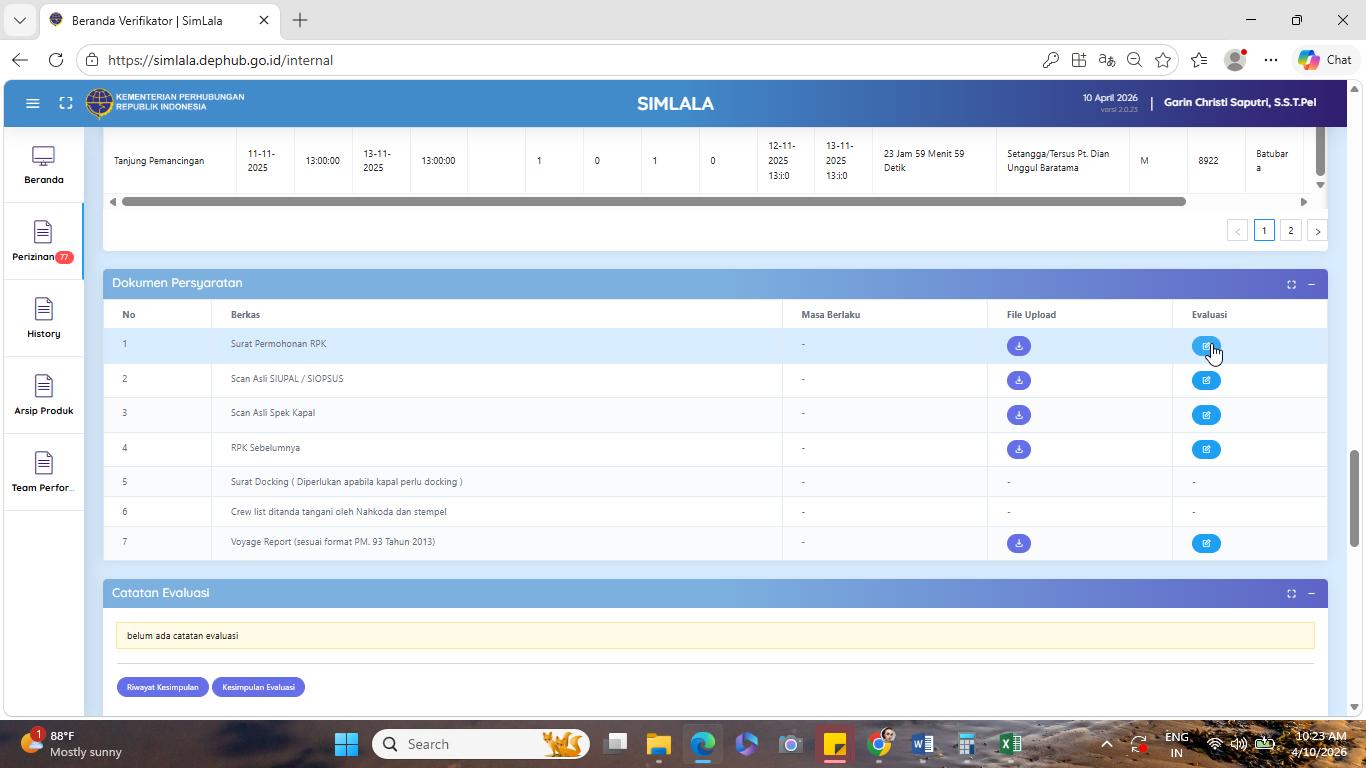Click the page vertical scrollbar thumb

pyautogui.click(x=1355, y=498)
